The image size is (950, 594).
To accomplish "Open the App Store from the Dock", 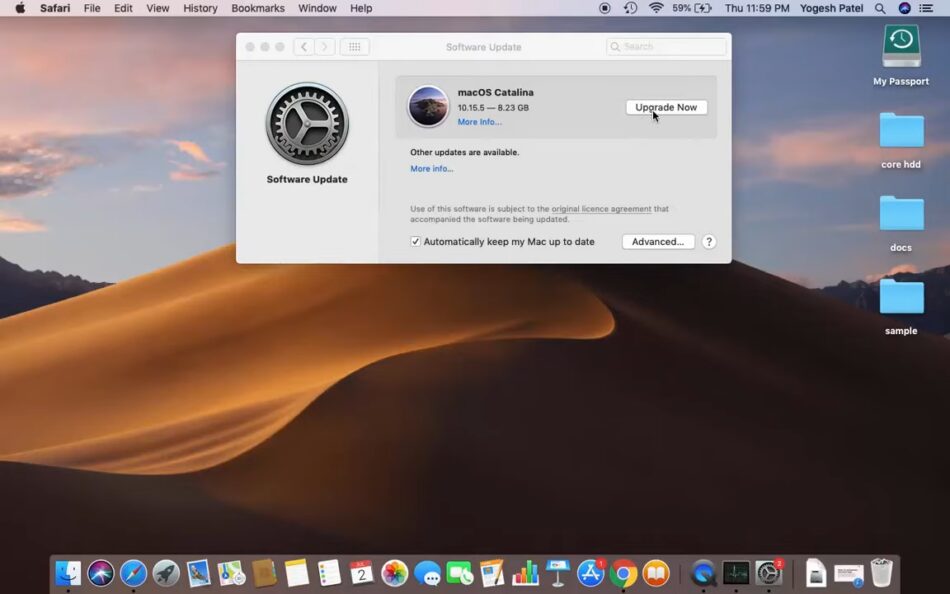I will click(x=590, y=574).
